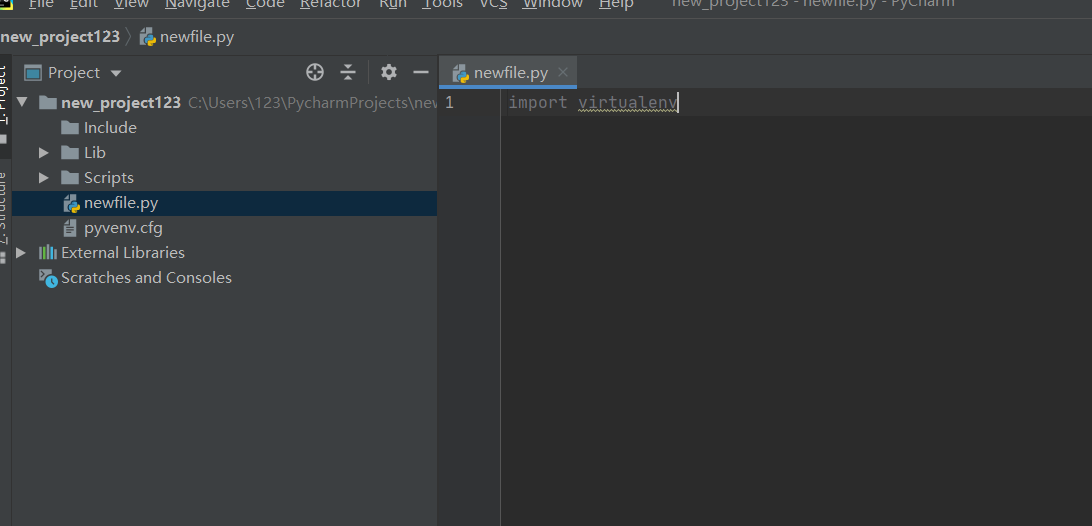This screenshot has width=1092, height=526.
Task: Collapse the new_project123 root folder
Action: click(22, 102)
